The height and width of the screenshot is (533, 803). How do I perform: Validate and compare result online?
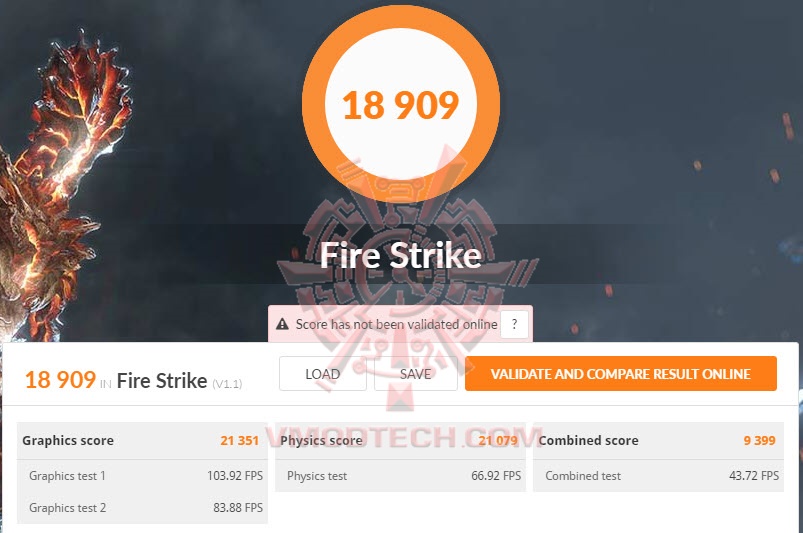pyautogui.click(x=621, y=374)
